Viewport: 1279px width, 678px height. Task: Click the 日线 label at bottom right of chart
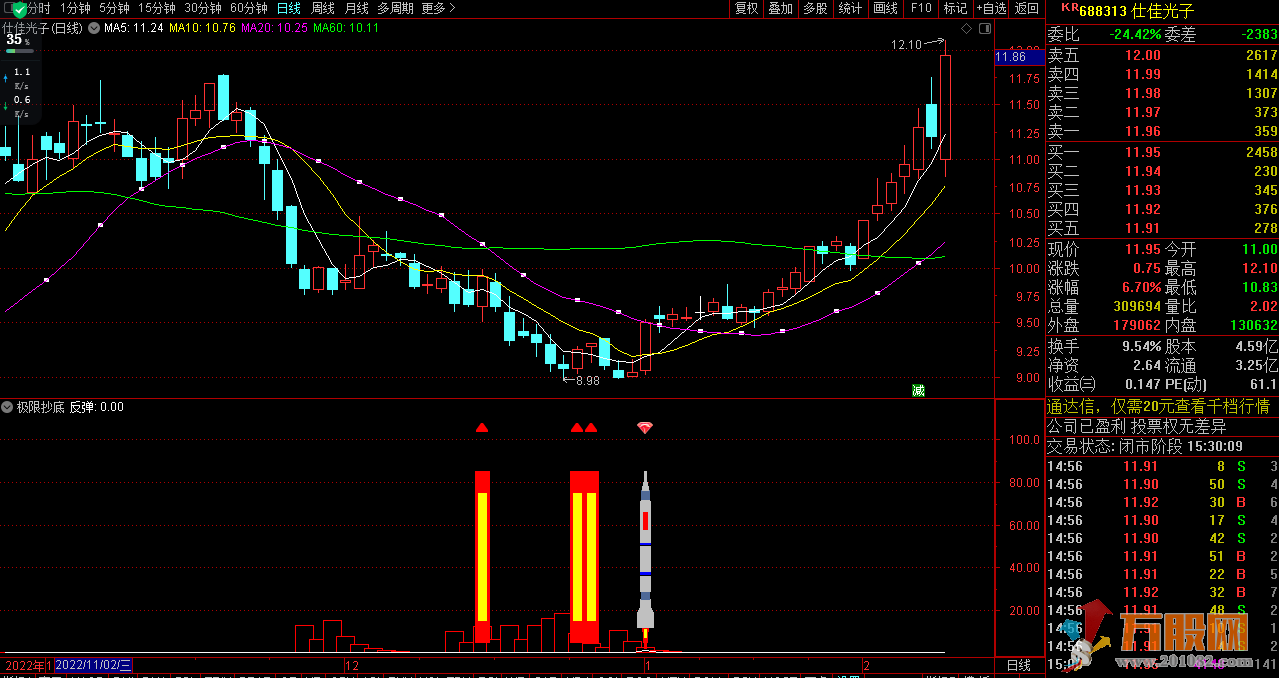click(x=1018, y=665)
